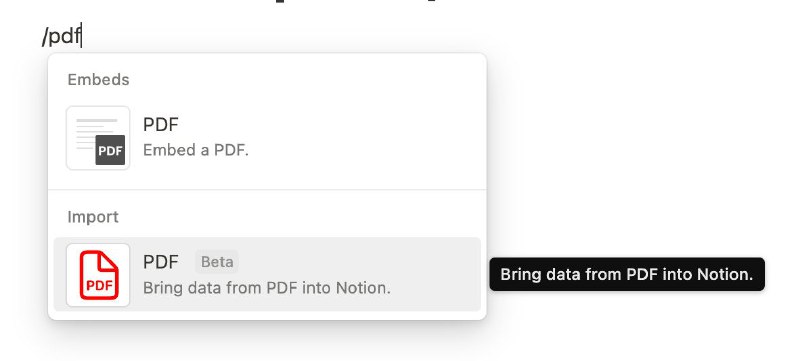Screen dimensions: 800x361
Task: Click the black tooltip about PDF import
Action: coord(627,274)
